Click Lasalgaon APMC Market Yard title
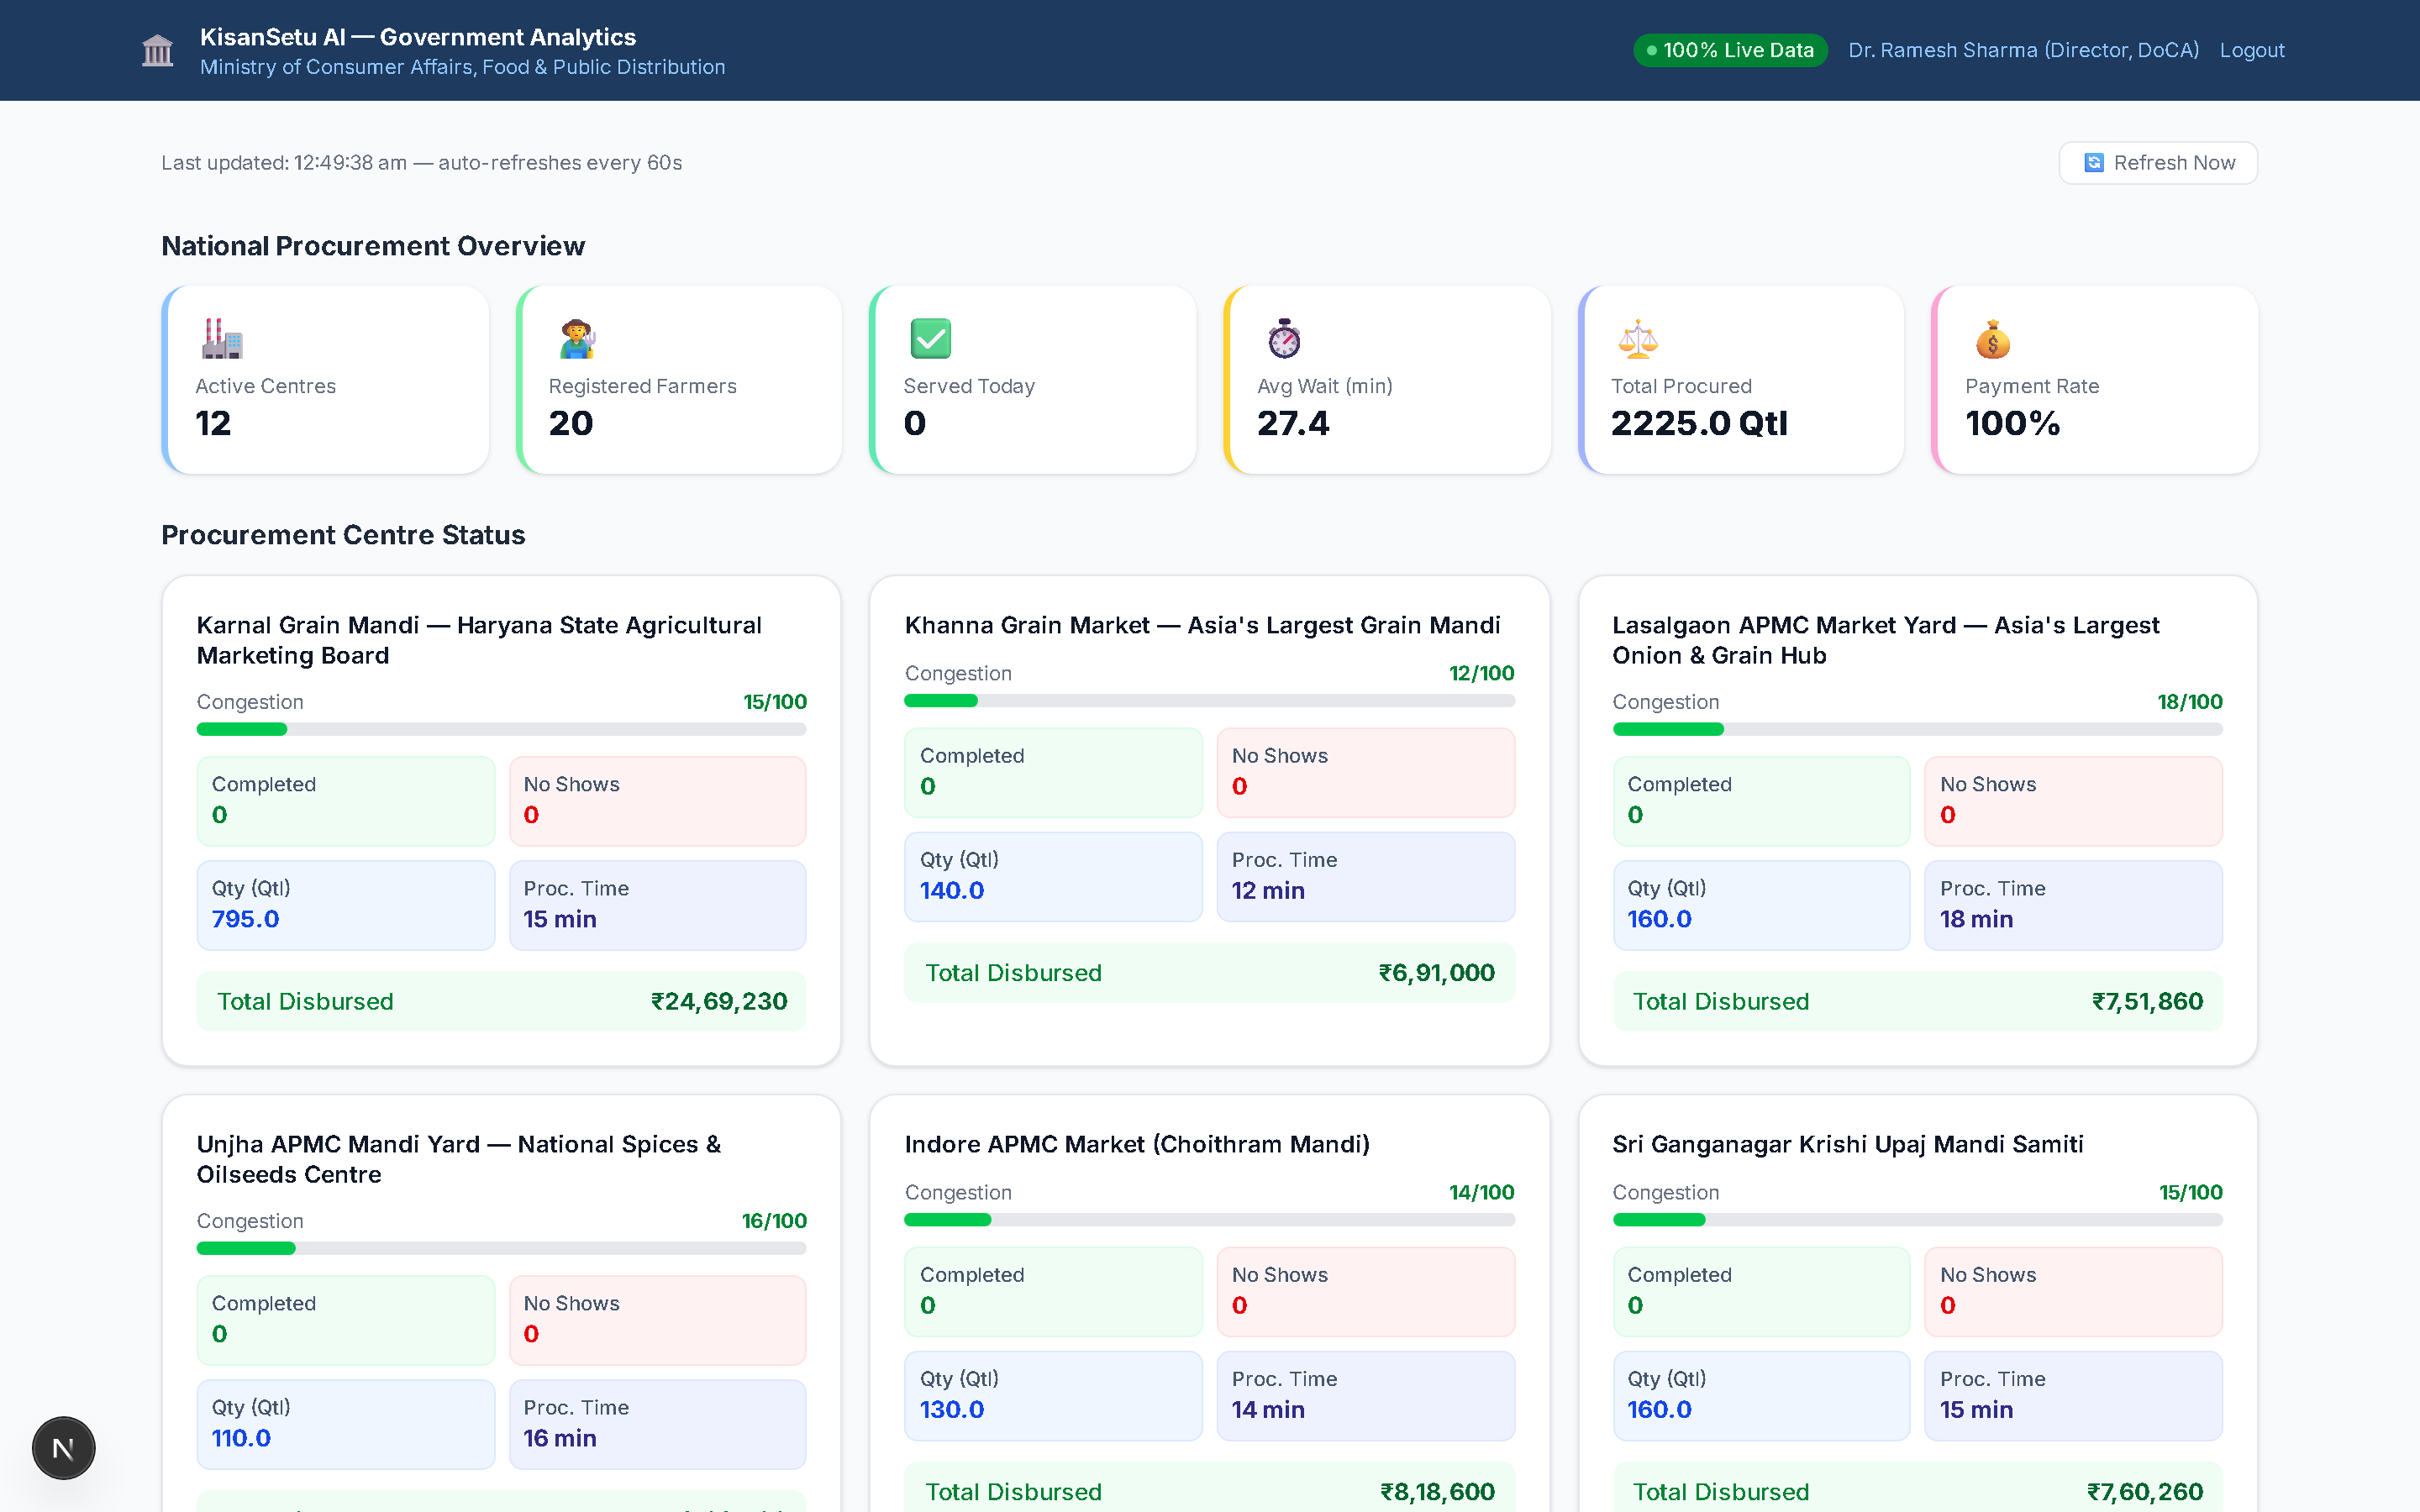The image size is (2420, 1512). 1885,640
